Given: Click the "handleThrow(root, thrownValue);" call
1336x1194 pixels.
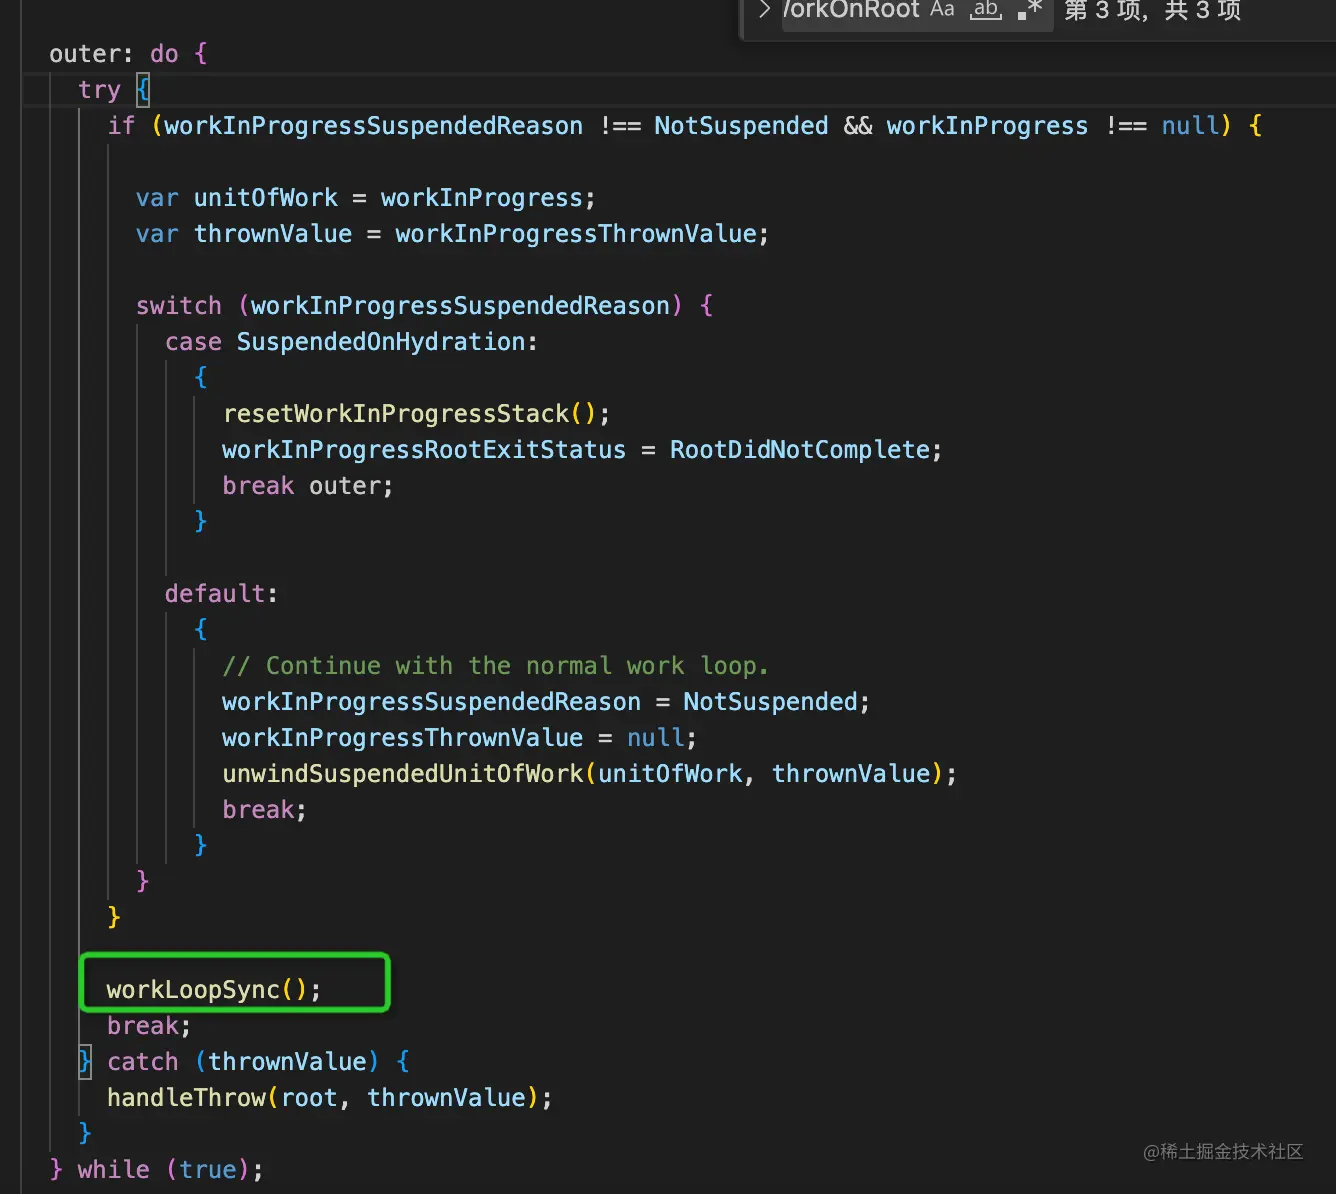Looking at the screenshot, I should coord(329,1098).
